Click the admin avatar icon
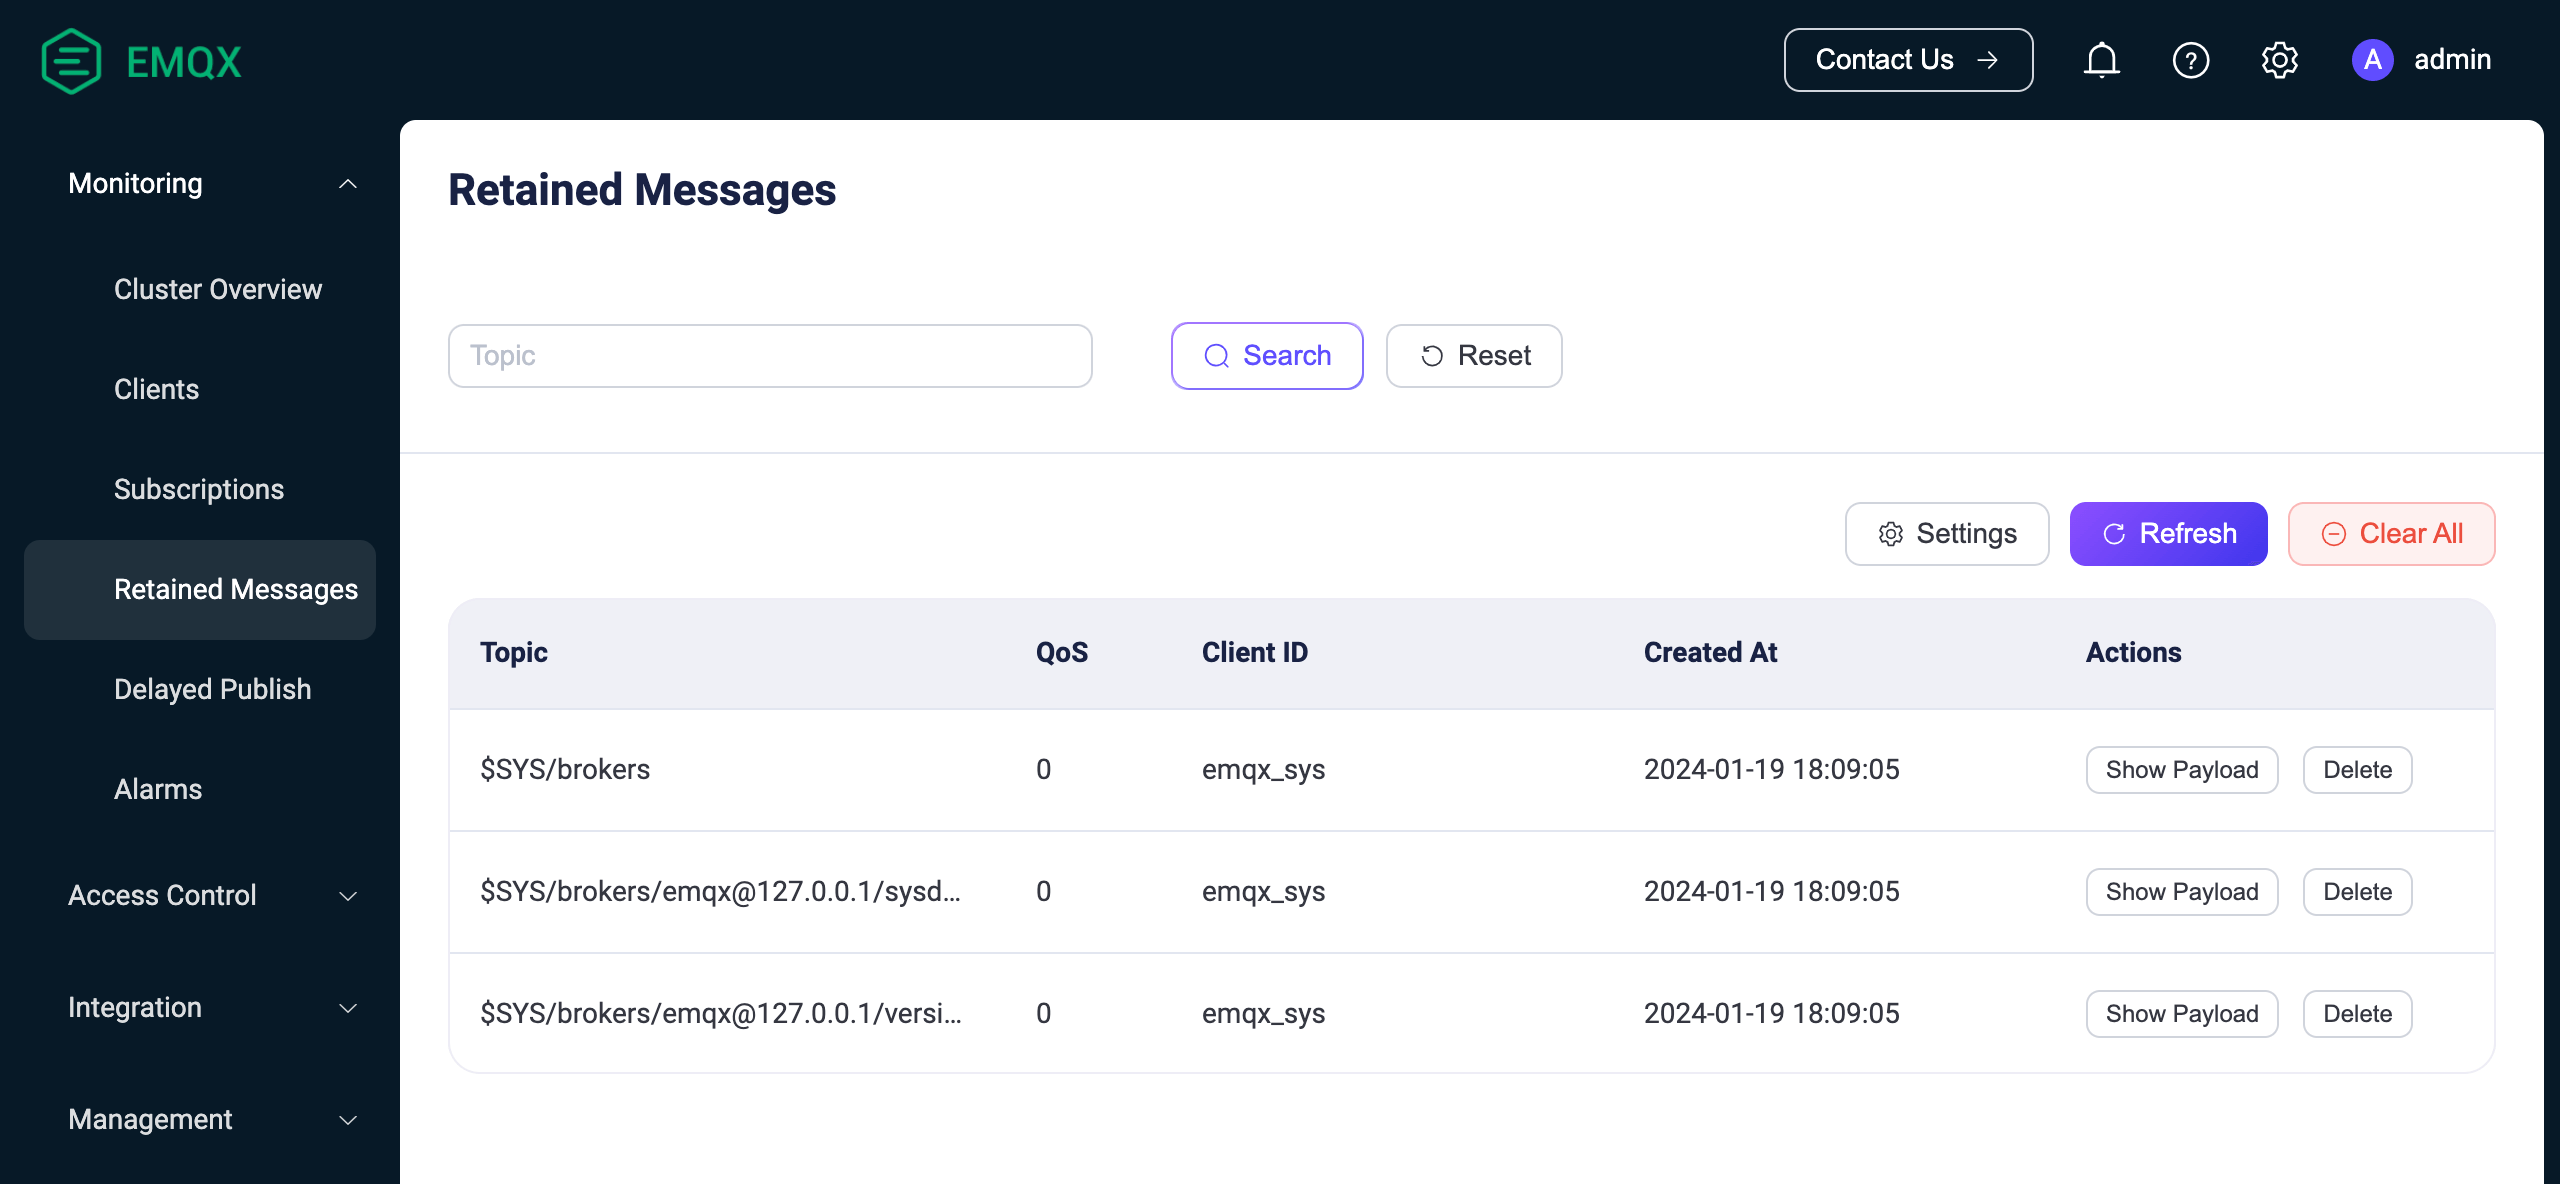 click(x=2372, y=60)
